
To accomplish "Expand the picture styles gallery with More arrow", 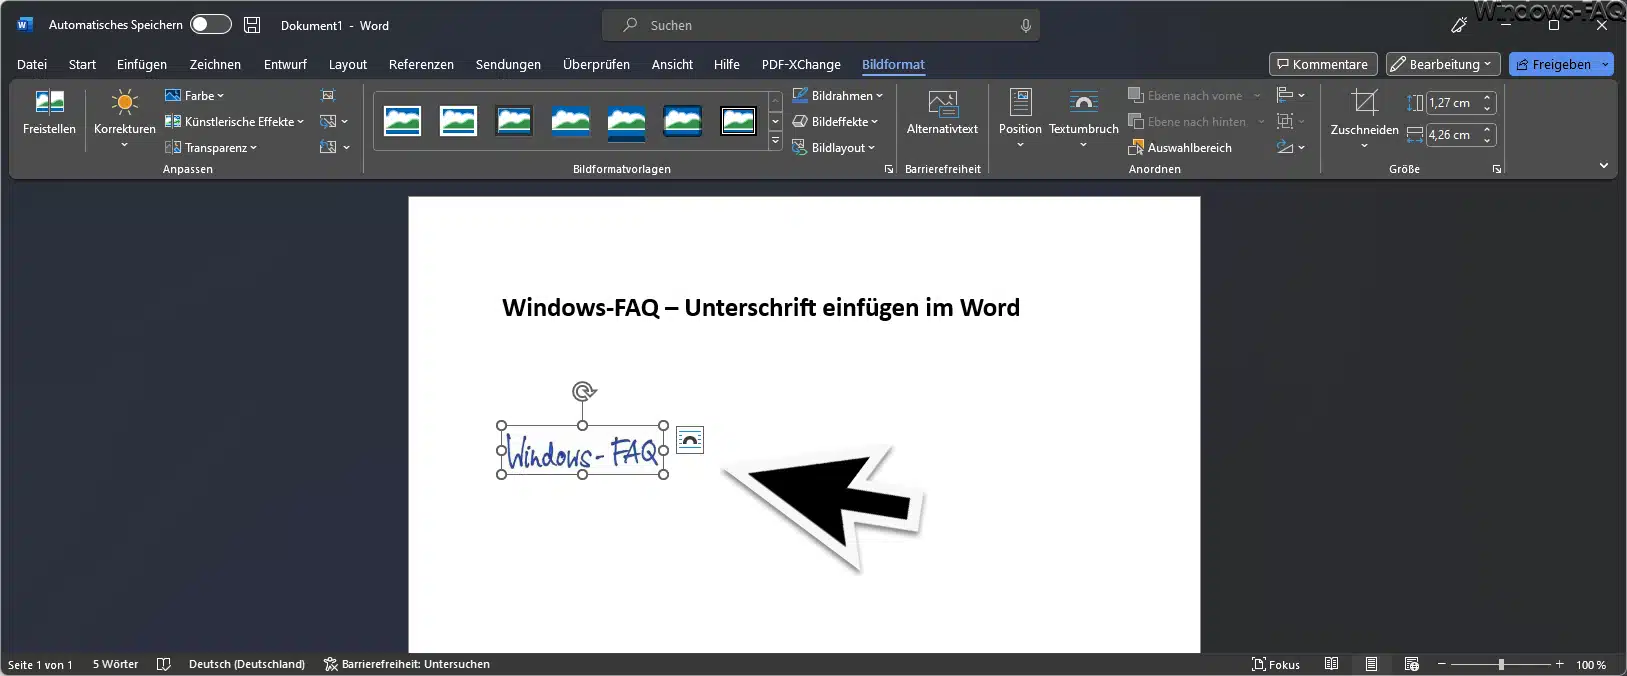I will 775,141.
